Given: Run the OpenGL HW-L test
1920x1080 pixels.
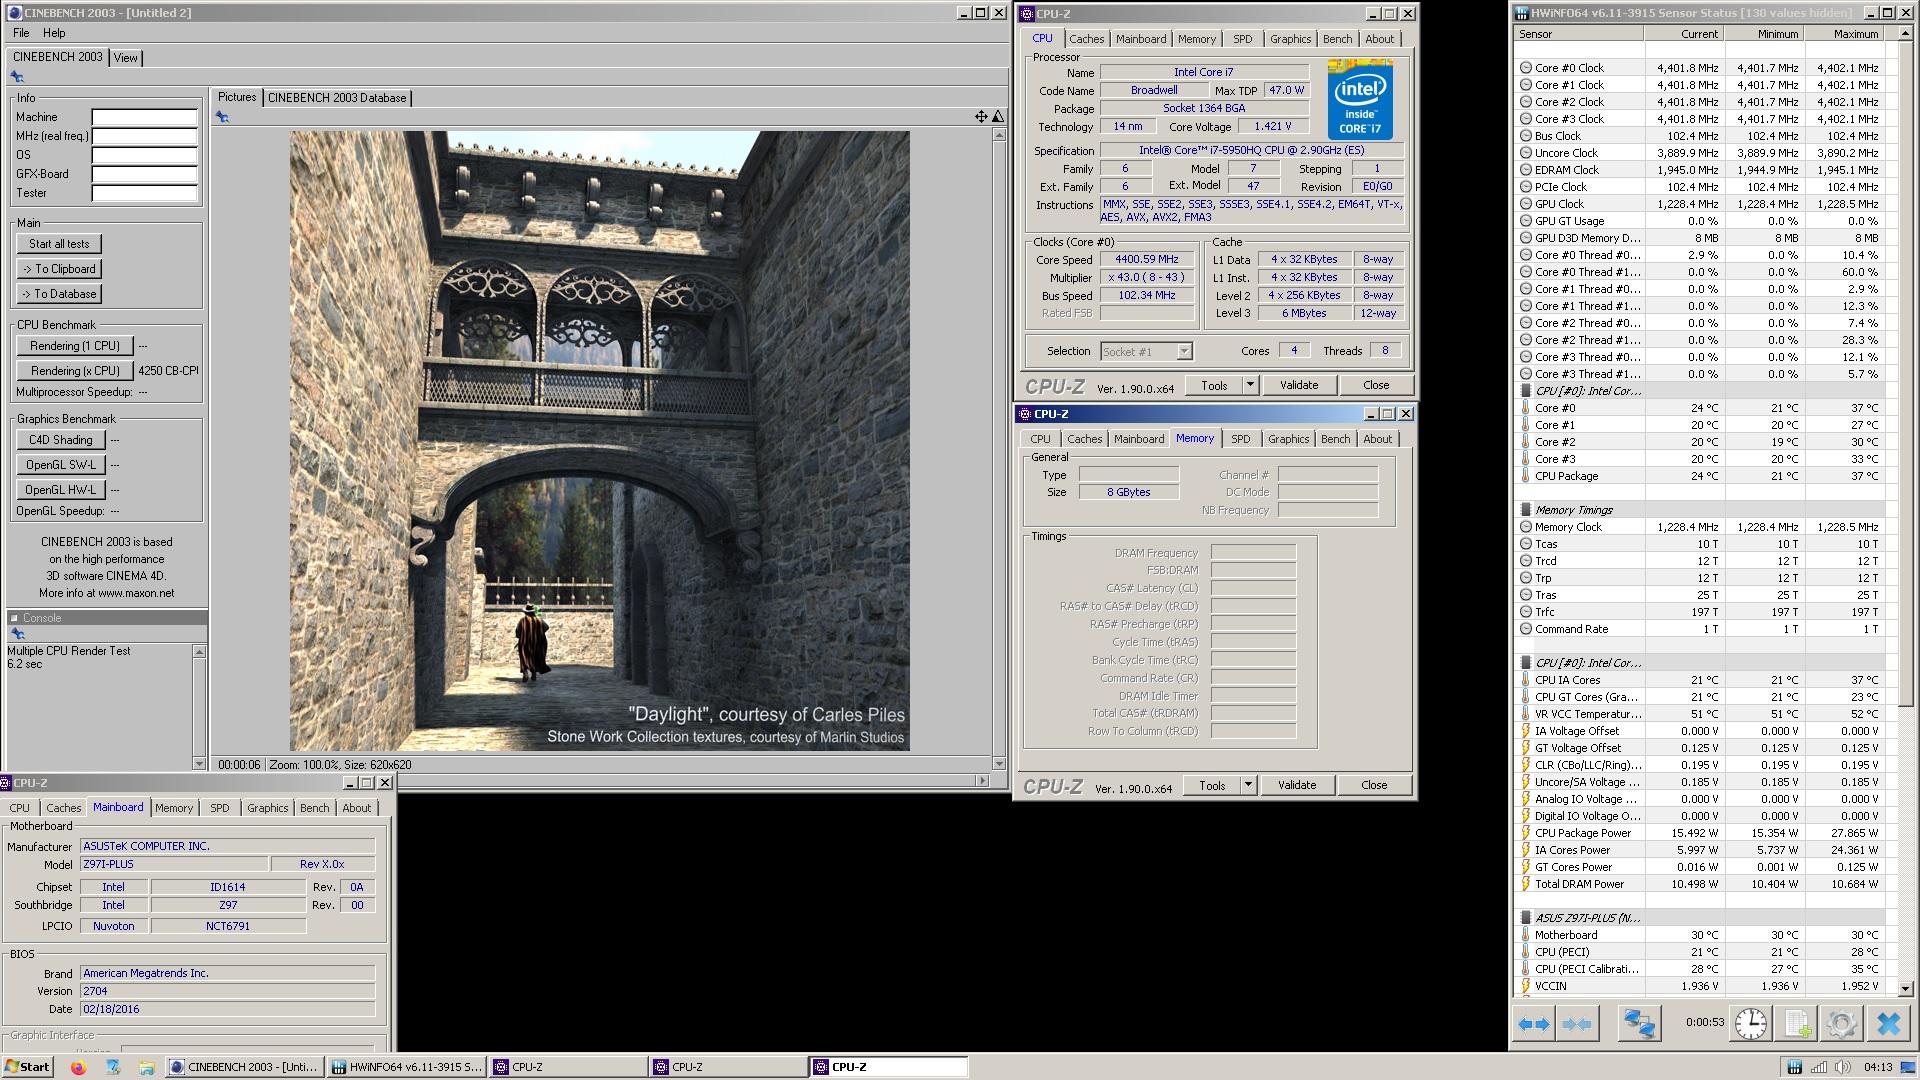Looking at the screenshot, I should (60, 490).
